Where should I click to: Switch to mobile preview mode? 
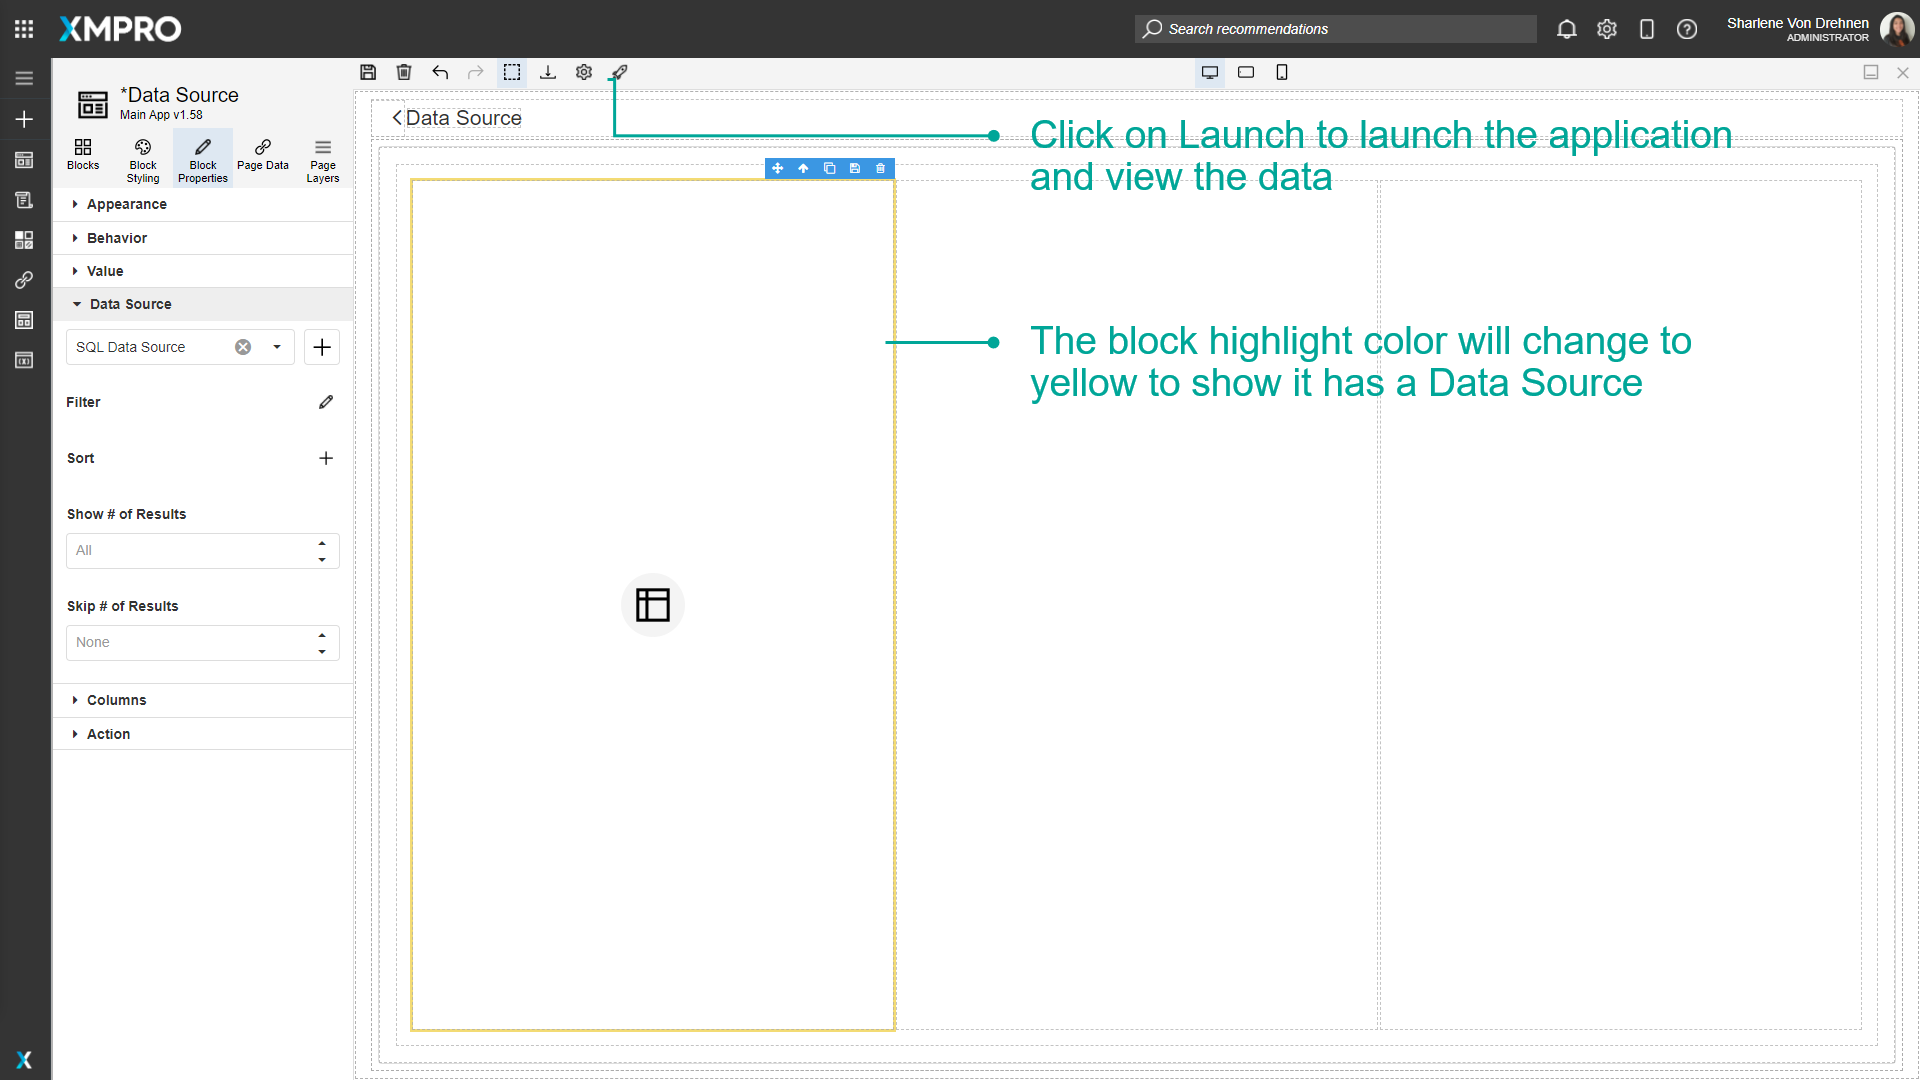tap(1281, 72)
